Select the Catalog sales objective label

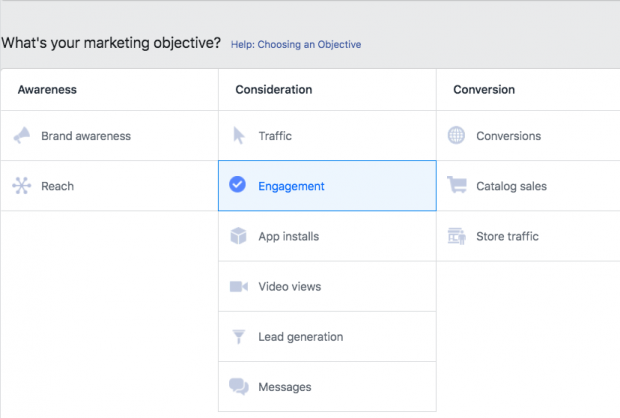511,186
